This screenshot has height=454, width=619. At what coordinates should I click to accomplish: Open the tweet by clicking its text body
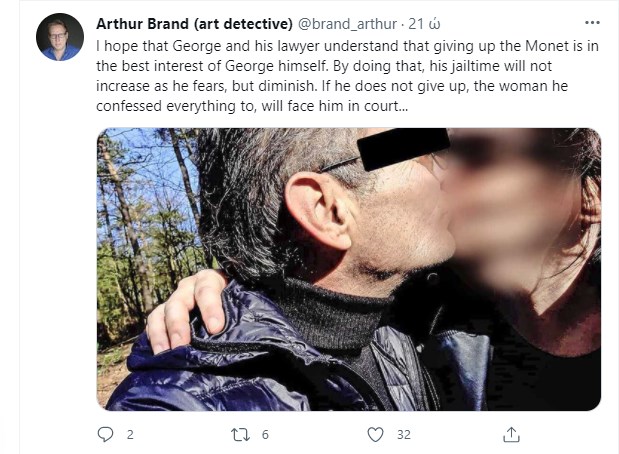point(347,76)
